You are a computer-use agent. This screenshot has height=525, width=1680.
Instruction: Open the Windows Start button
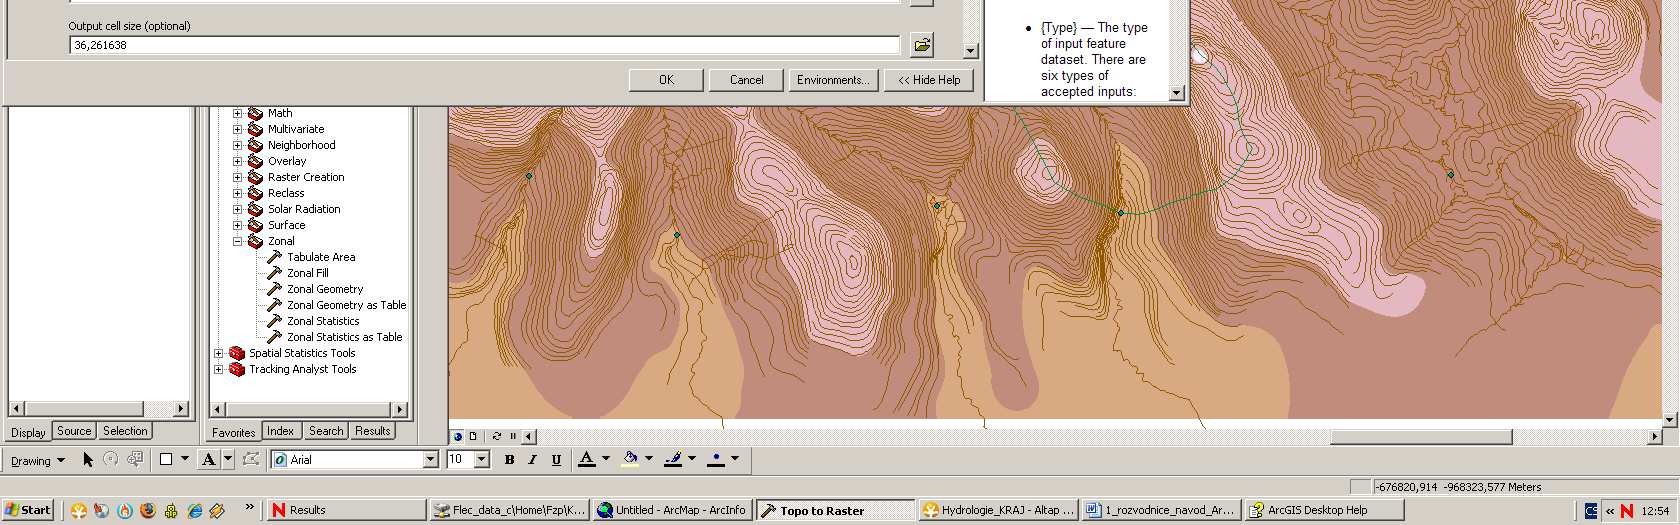pyautogui.click(x=27, y=510)
